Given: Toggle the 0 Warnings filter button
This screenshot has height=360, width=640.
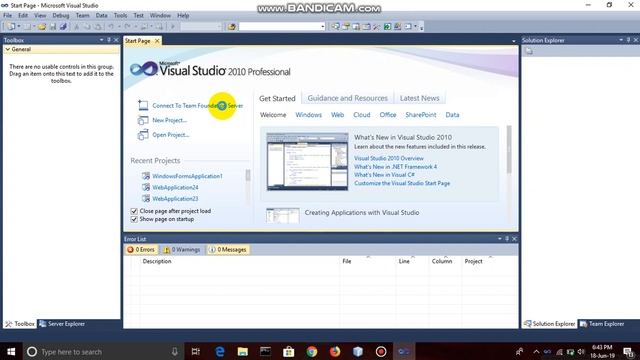Looking at the screenshot, I should pos(182,249).
